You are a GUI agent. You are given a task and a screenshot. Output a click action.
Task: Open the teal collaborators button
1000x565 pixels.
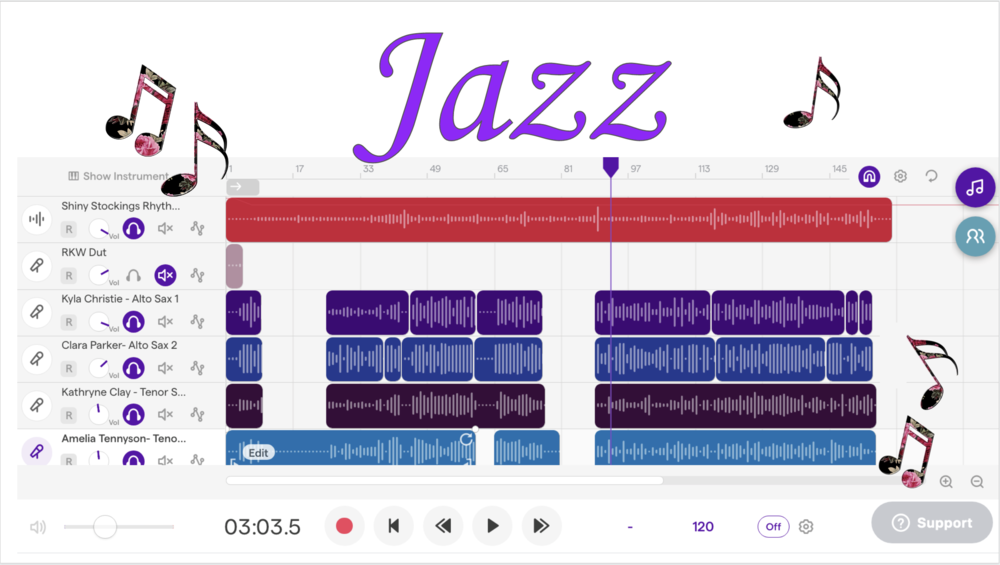(974, 237)
